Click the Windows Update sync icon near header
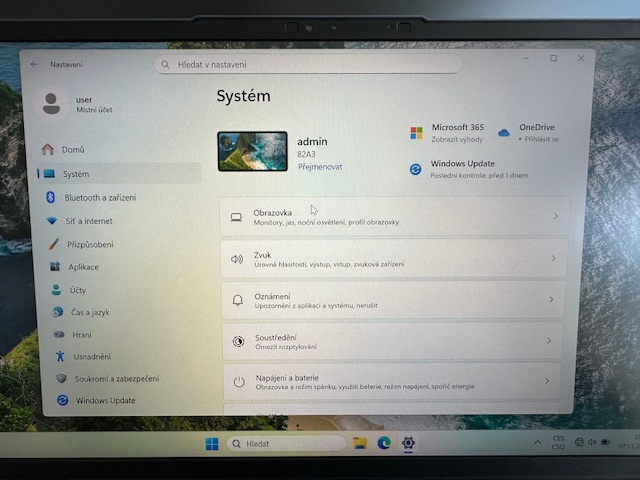640x480 pixels. [x=415, y=169]
